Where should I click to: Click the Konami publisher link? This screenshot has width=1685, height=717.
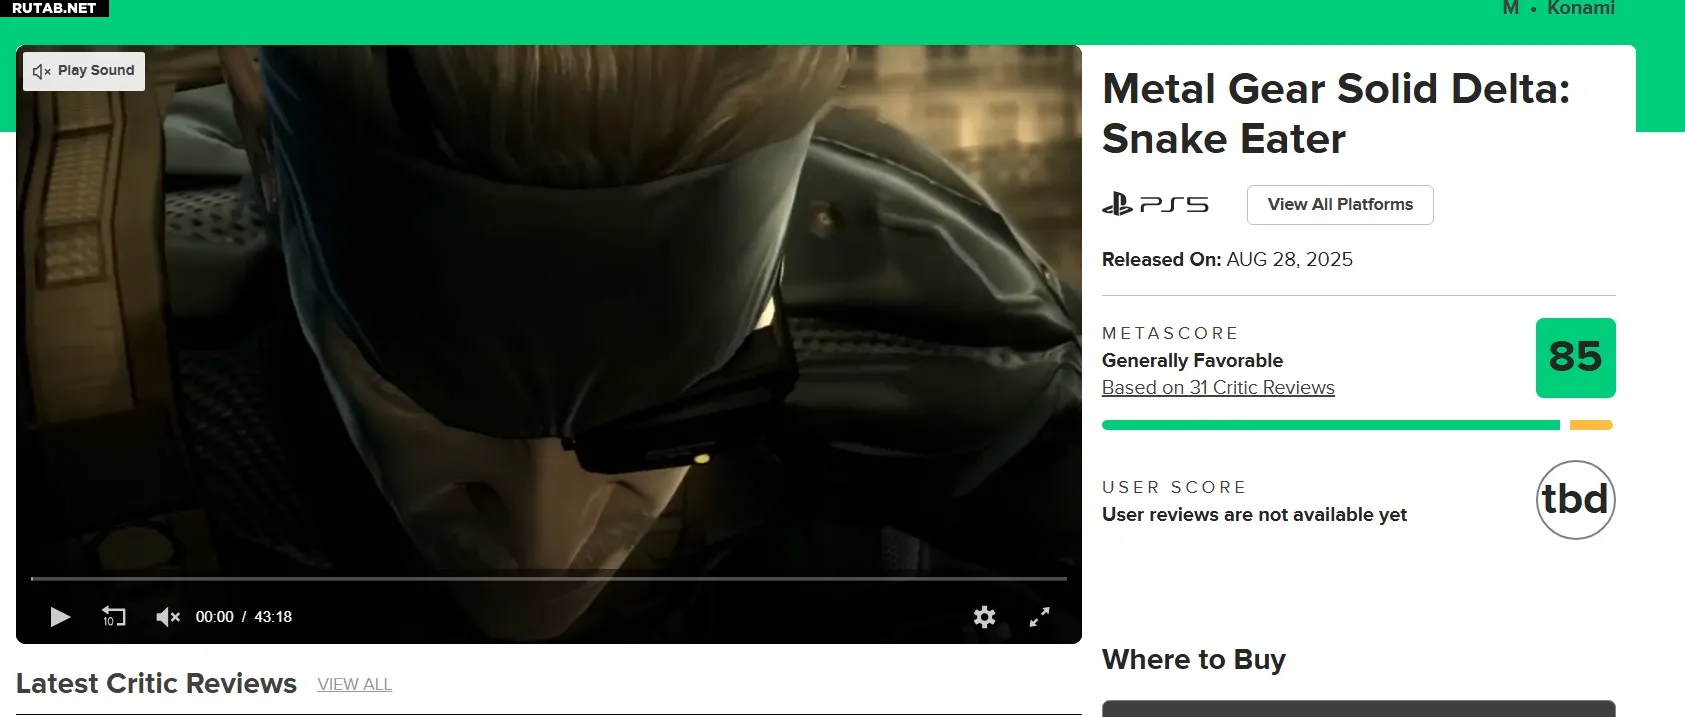point(1580,8)
